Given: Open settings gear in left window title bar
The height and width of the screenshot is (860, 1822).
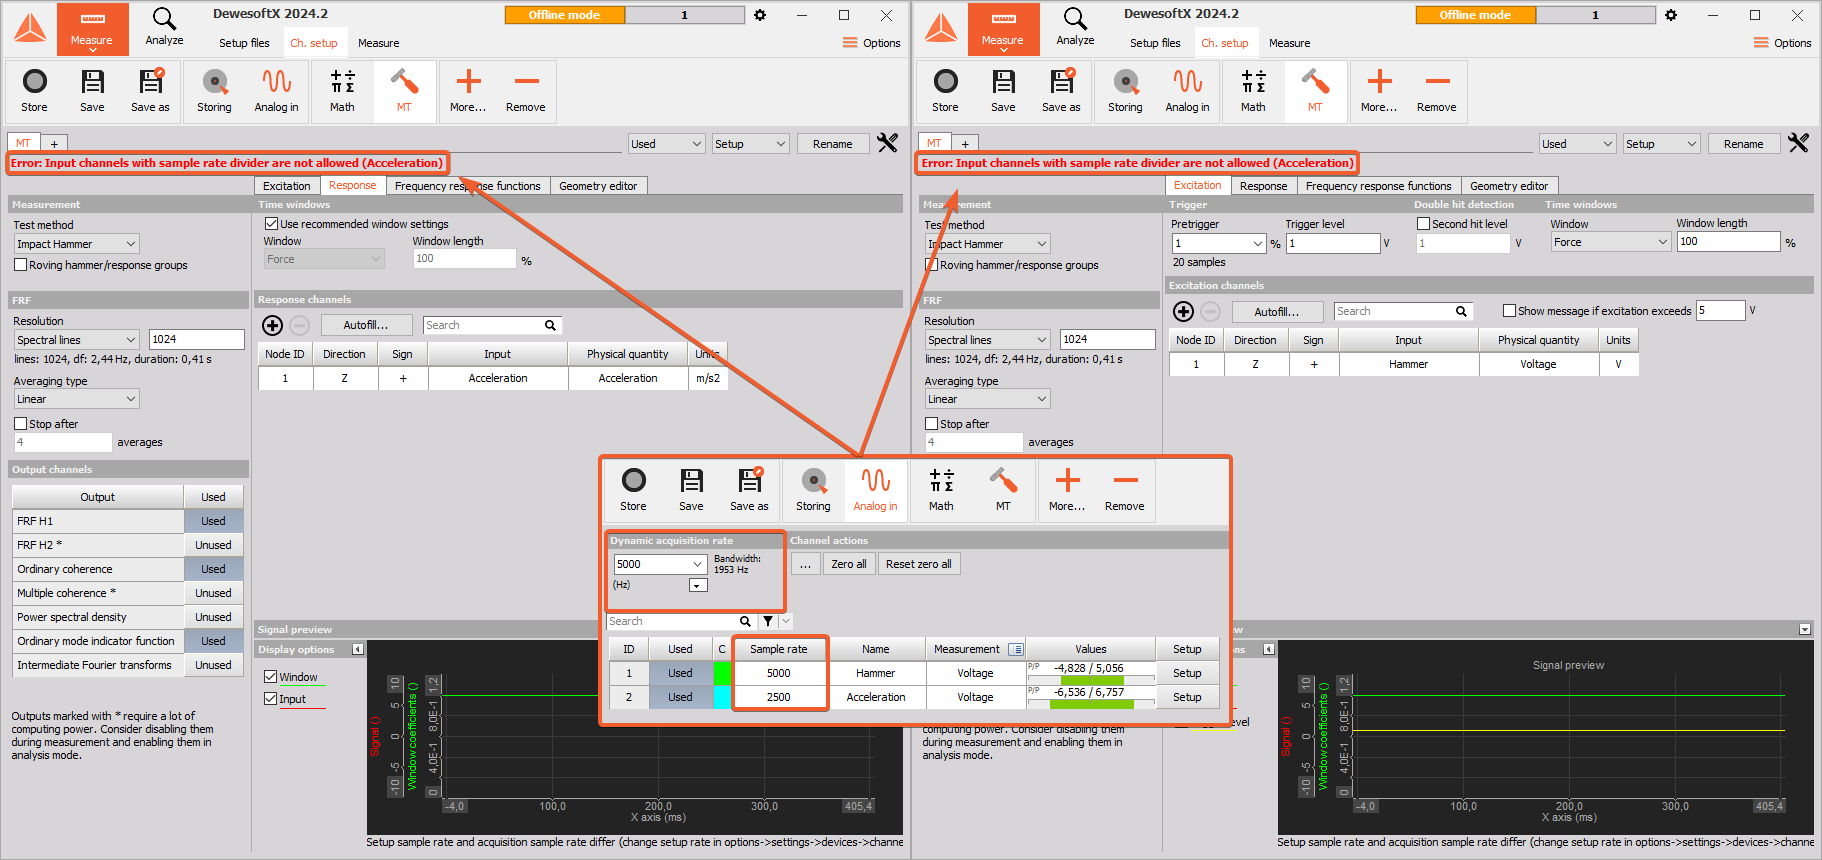Looking at the screenshot, I should pyautogui.click(x=760, y=15).
